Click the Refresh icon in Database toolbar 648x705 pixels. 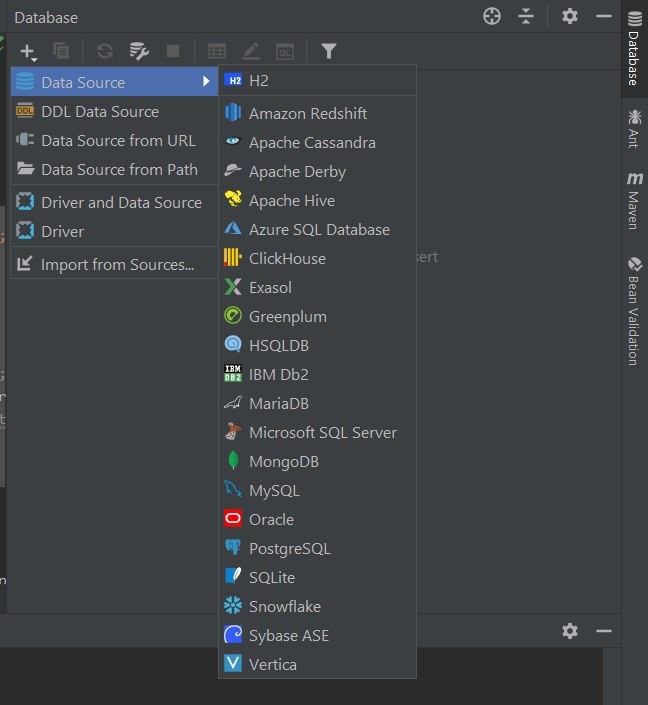coord(105,51)
